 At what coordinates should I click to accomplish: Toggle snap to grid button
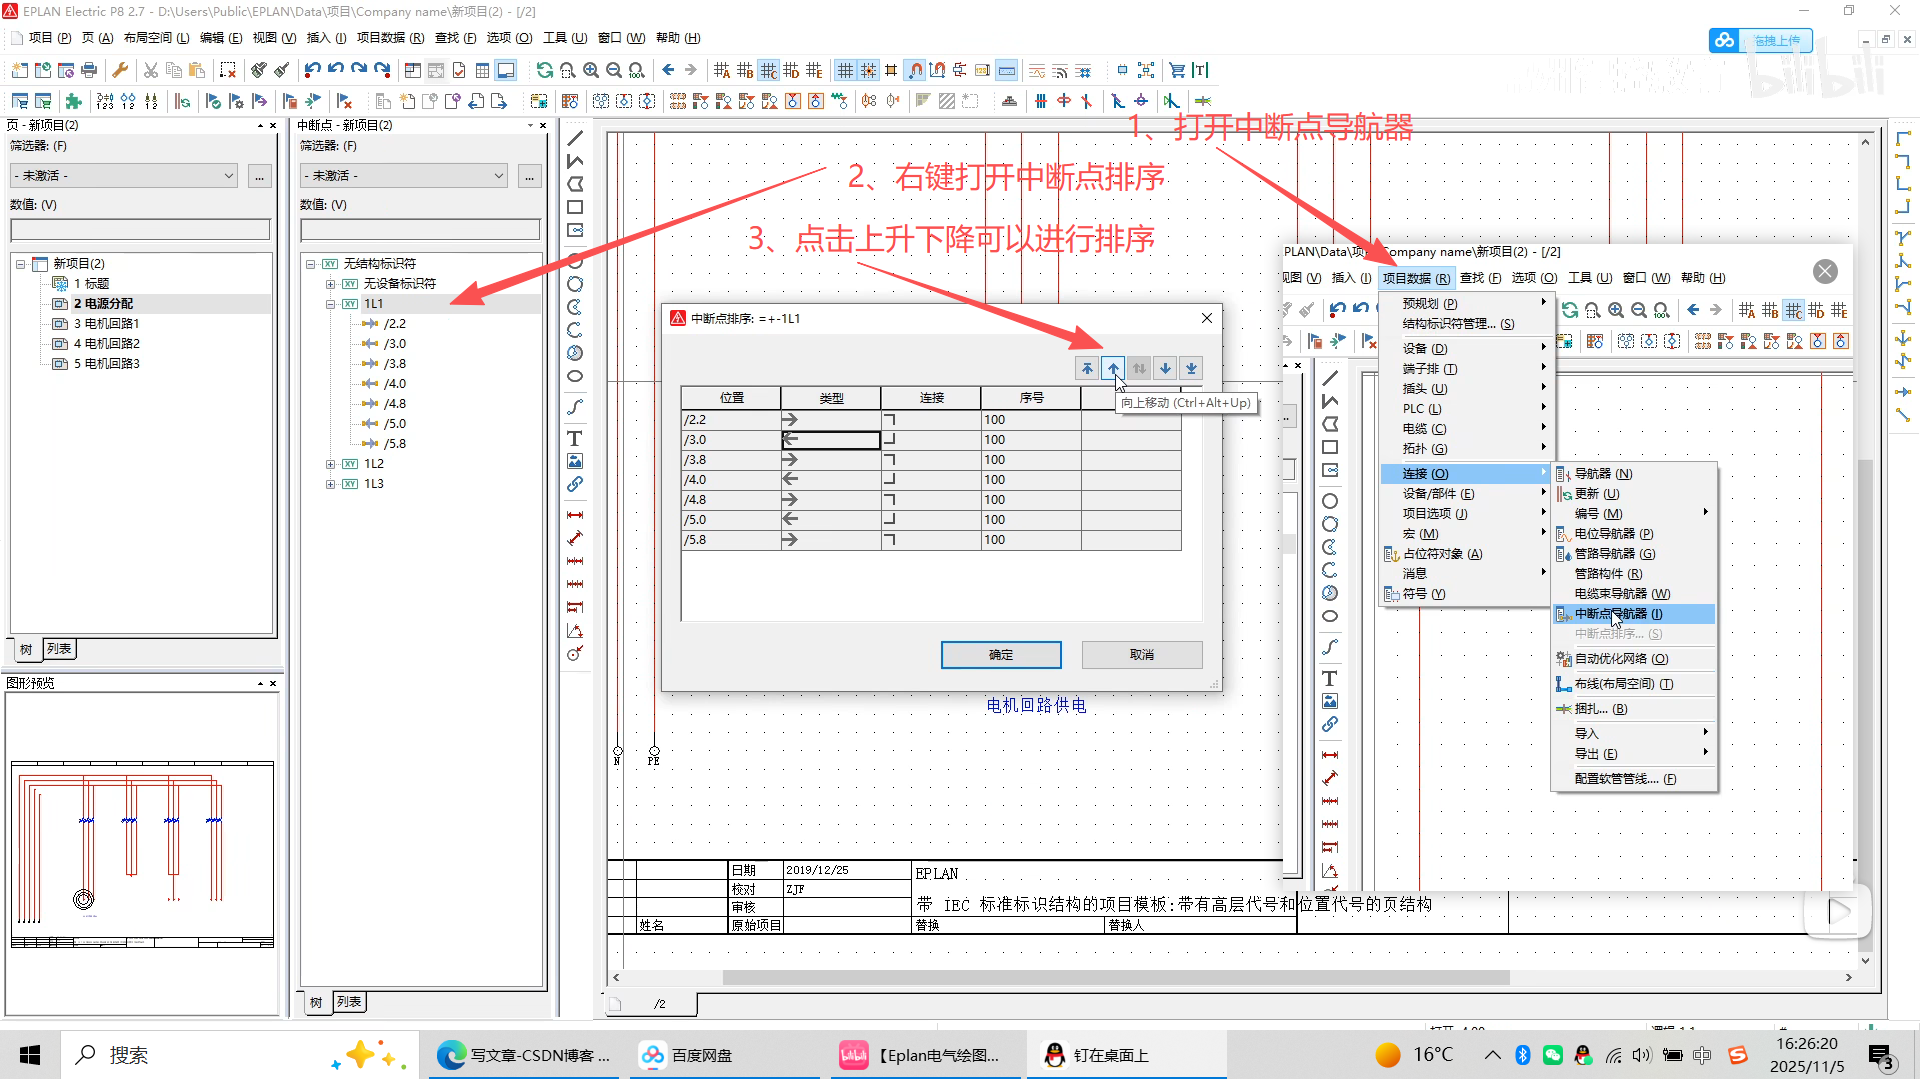pos(868,70)
